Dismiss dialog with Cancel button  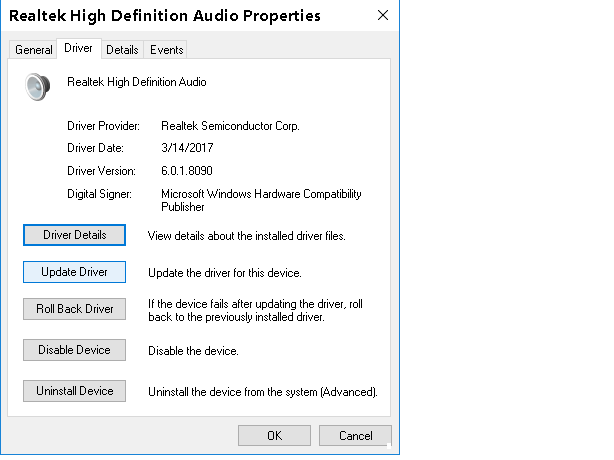point(355,435)
